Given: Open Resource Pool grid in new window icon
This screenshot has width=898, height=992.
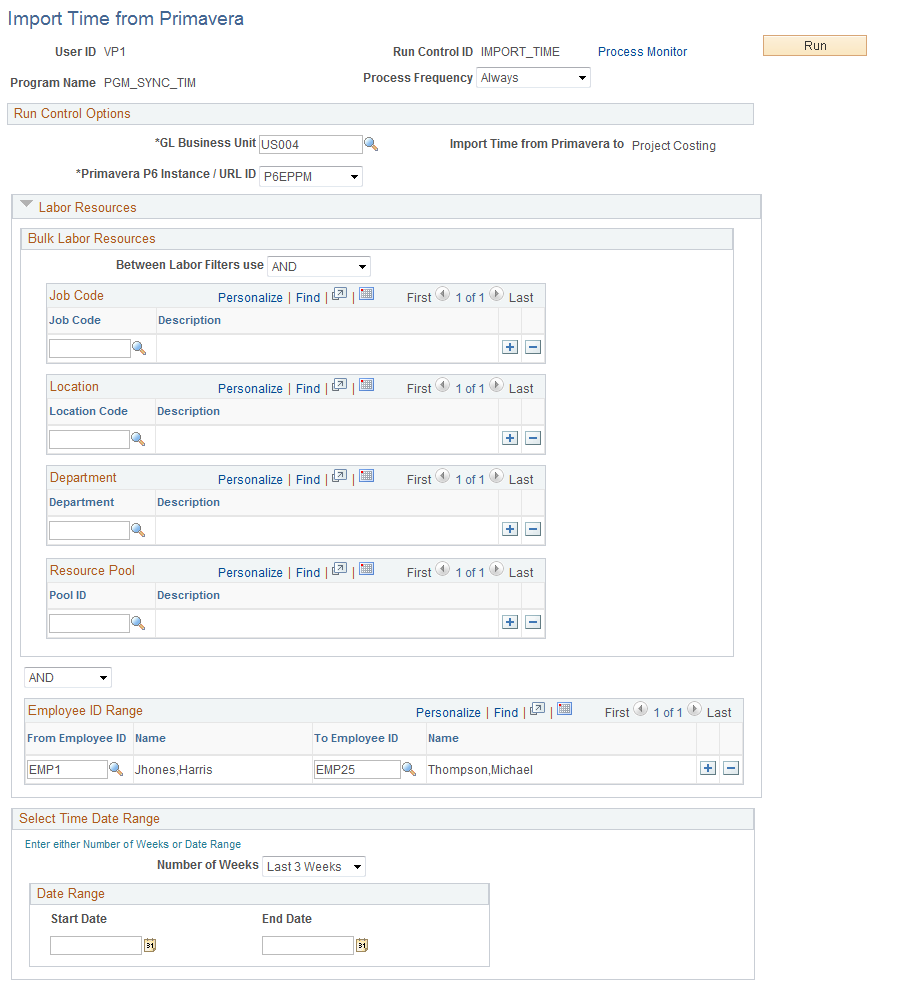Looking at the screenshot, I should coord(340,569).
